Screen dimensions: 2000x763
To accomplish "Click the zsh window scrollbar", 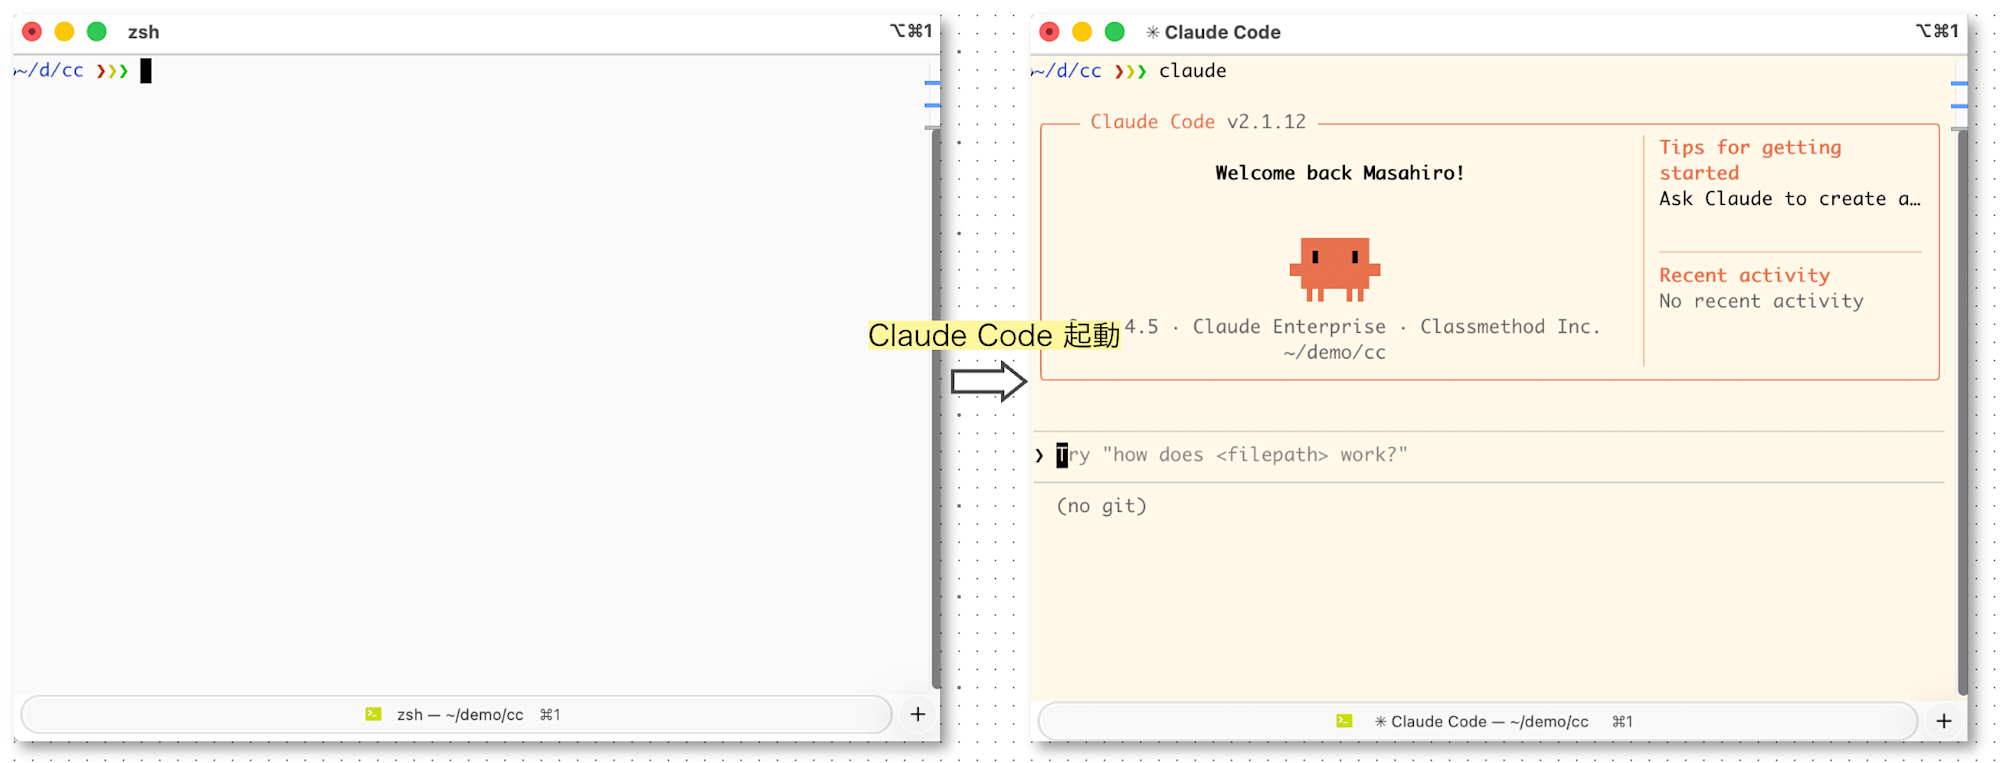I will point(935,408).
